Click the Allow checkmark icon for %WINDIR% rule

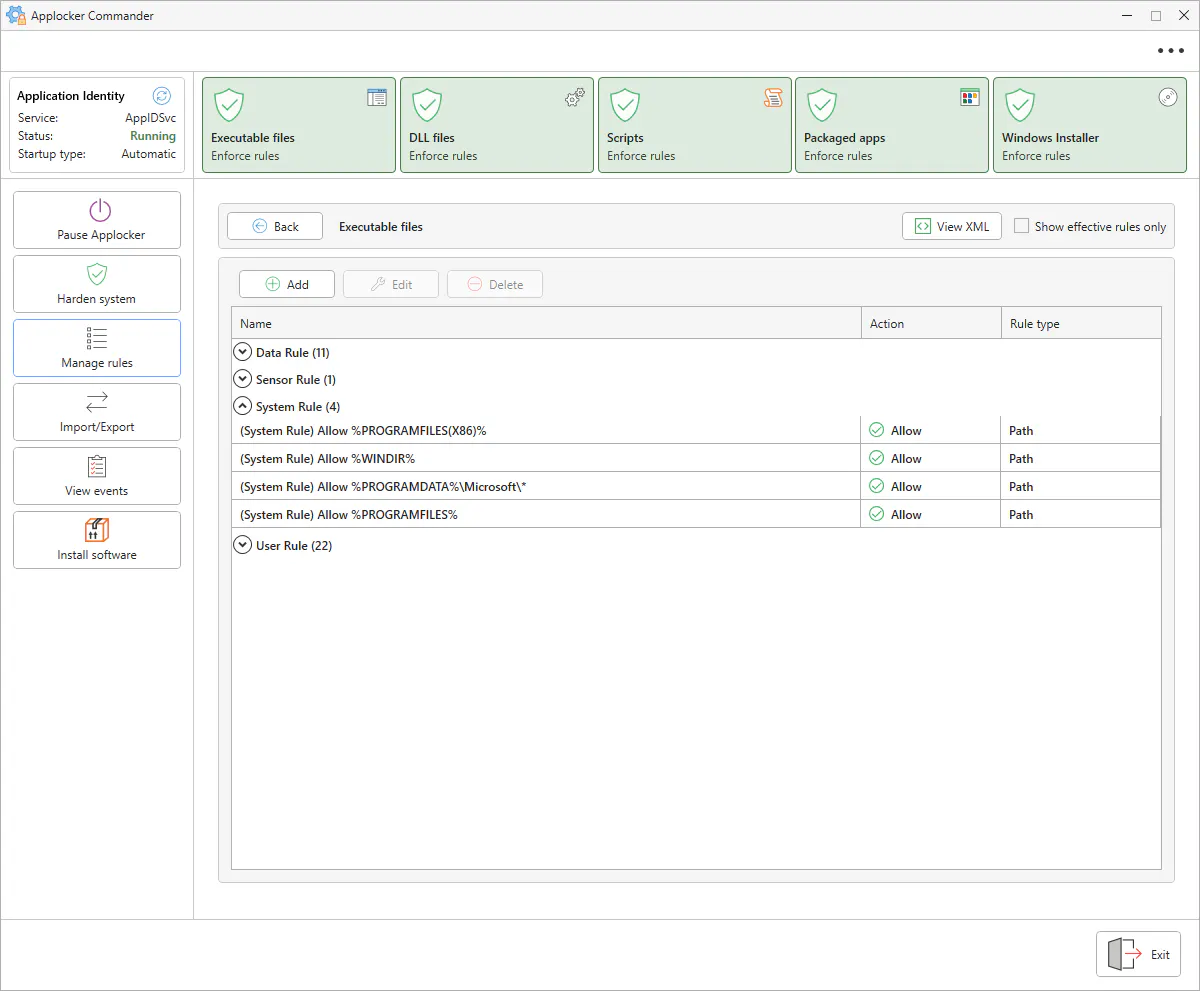(x=877, y=458)
